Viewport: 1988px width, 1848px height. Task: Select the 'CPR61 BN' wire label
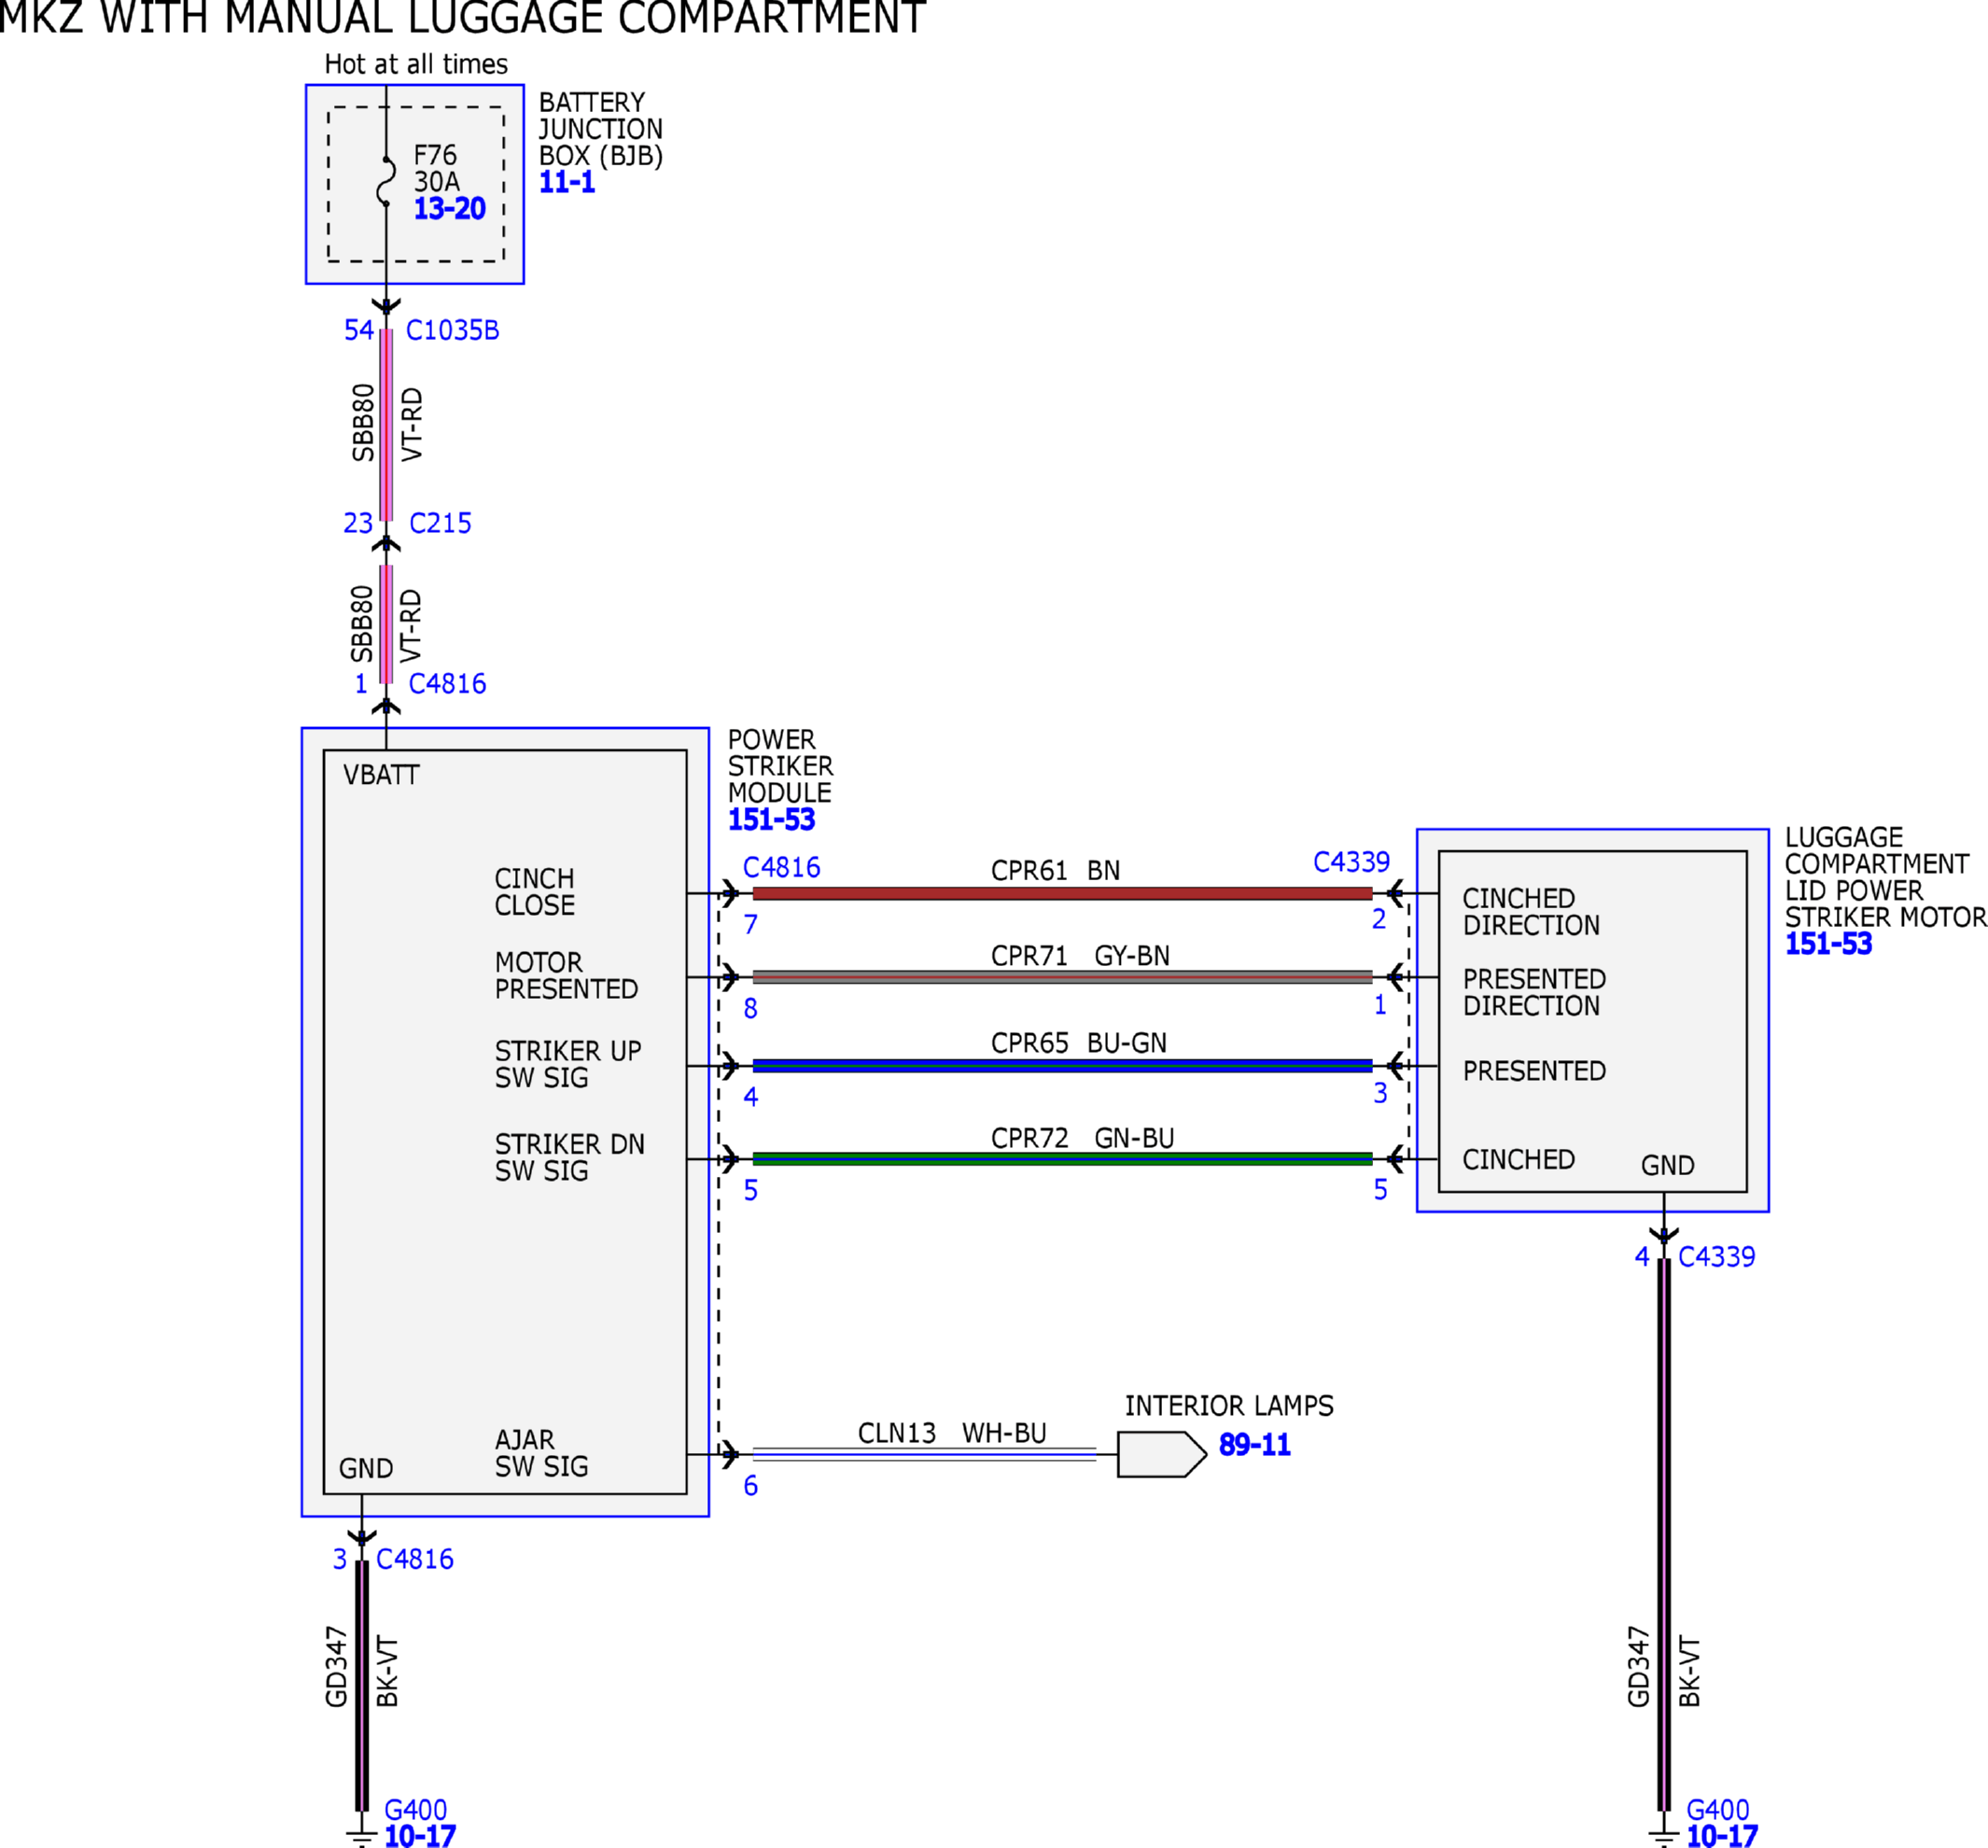pos(1055,870)
